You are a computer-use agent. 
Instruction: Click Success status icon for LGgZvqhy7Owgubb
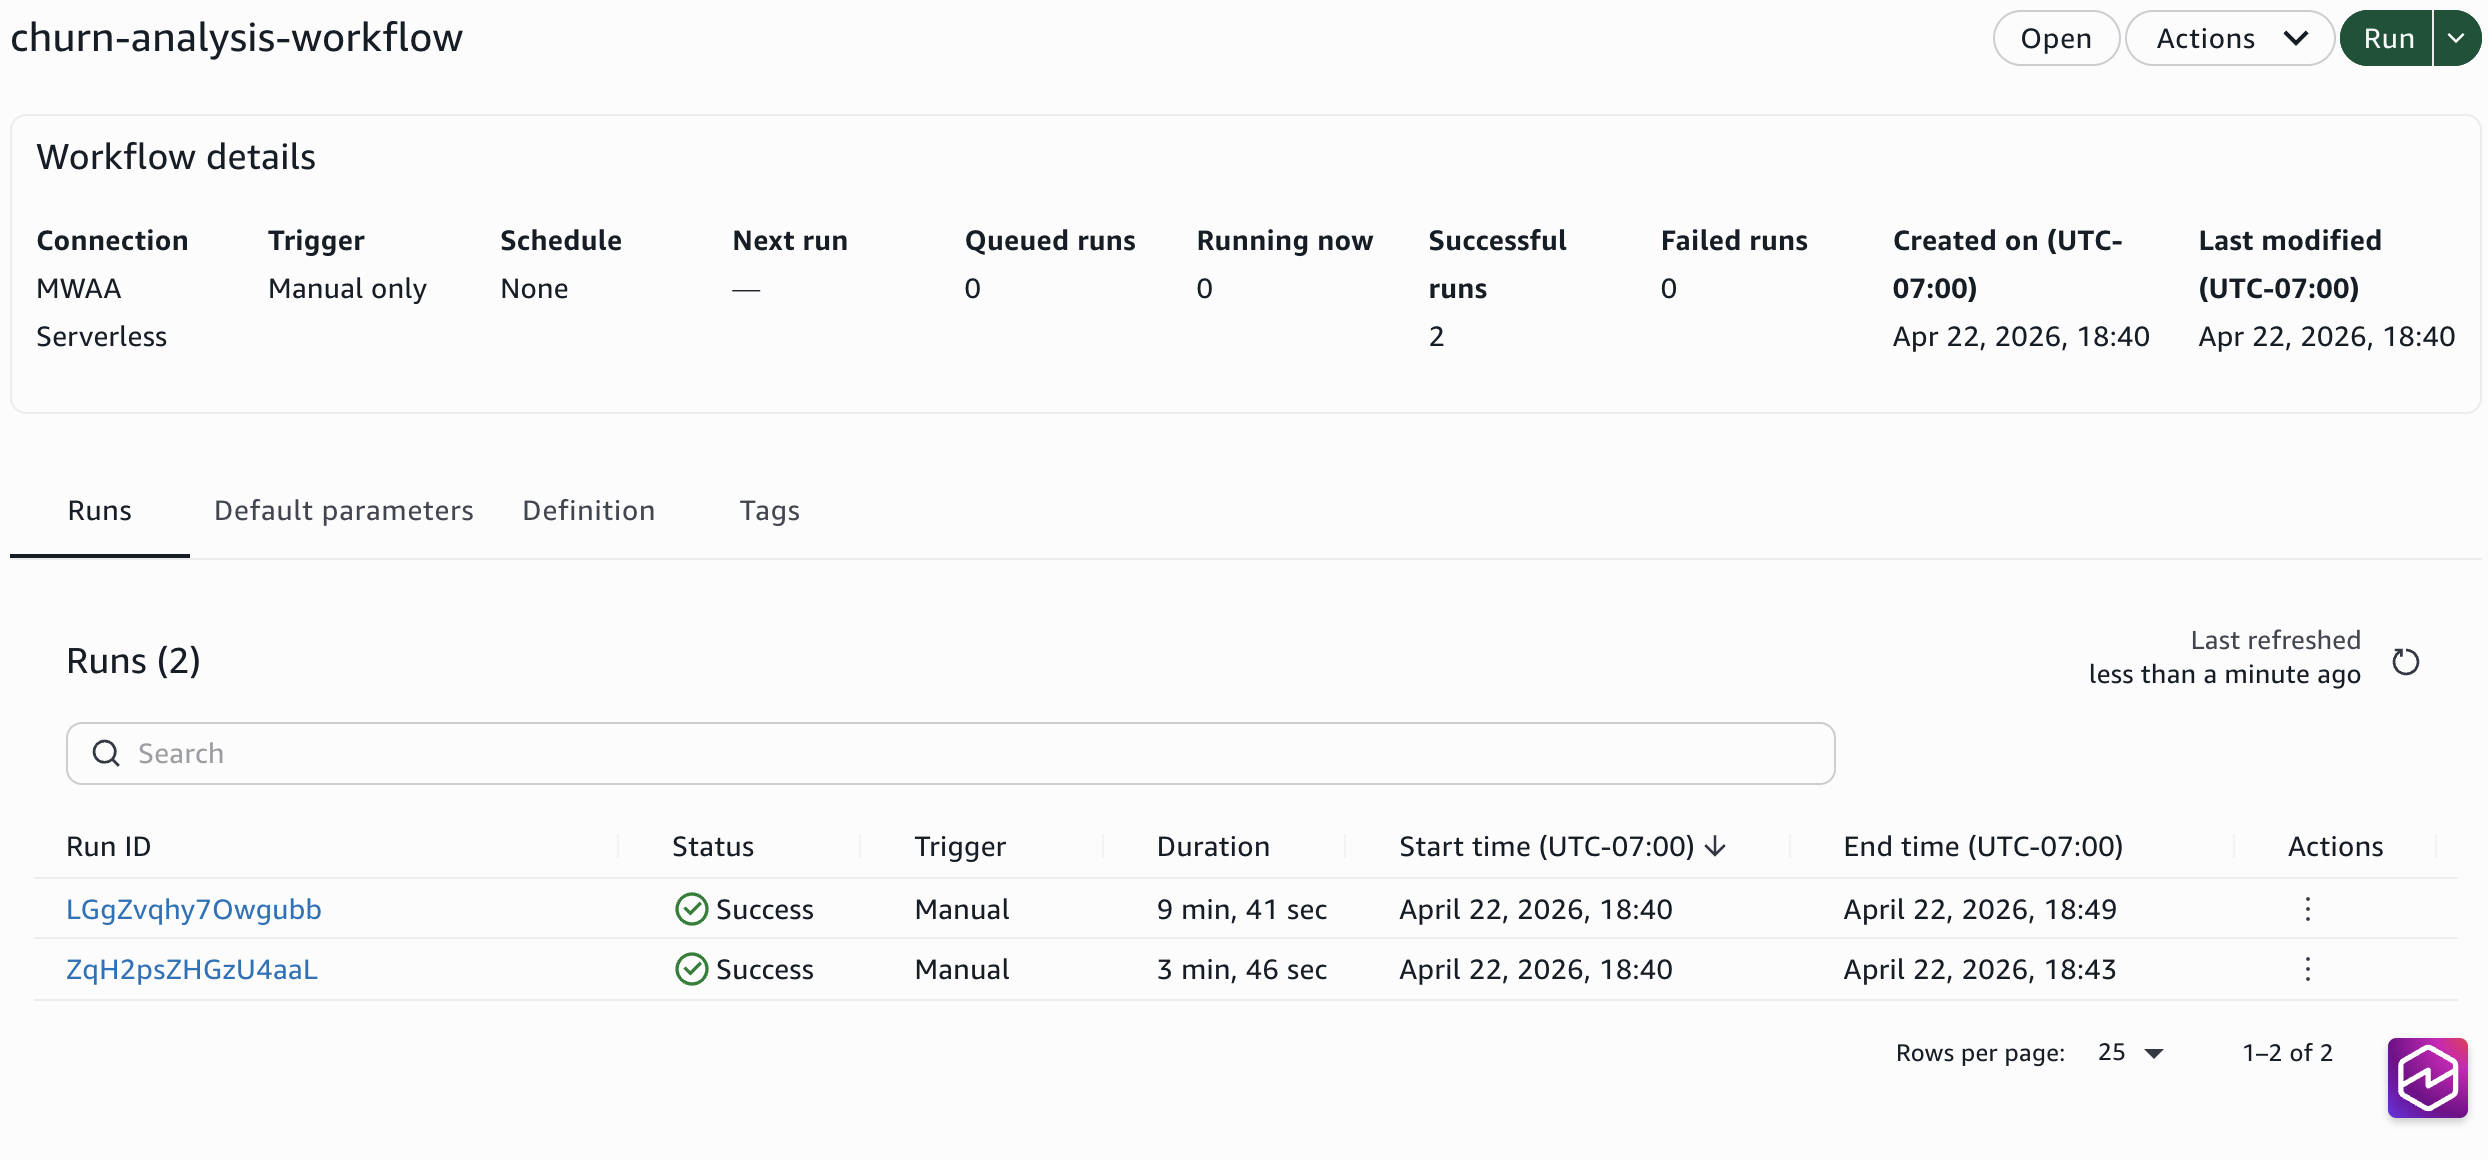(691, 909)
